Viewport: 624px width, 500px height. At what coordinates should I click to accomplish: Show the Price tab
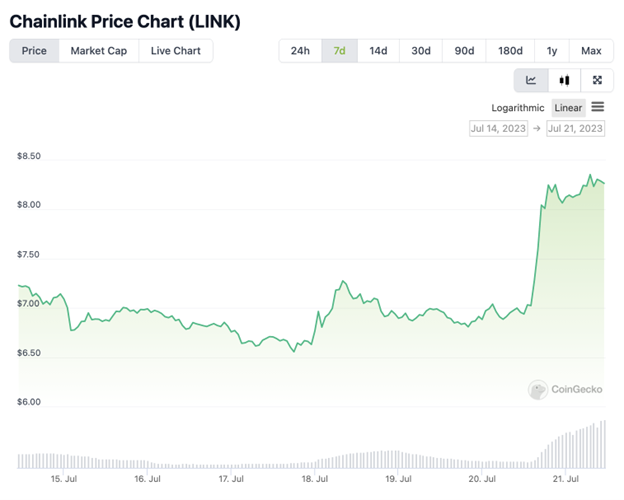coord(34,51)
